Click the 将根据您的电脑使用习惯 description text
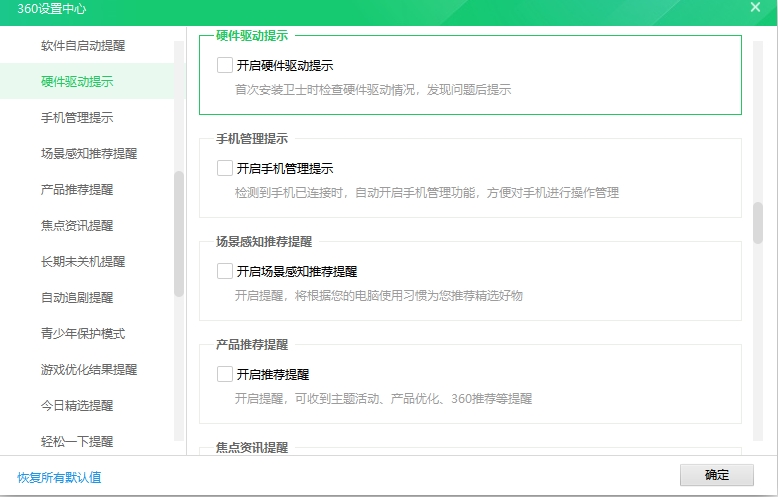 click(379, 296)
